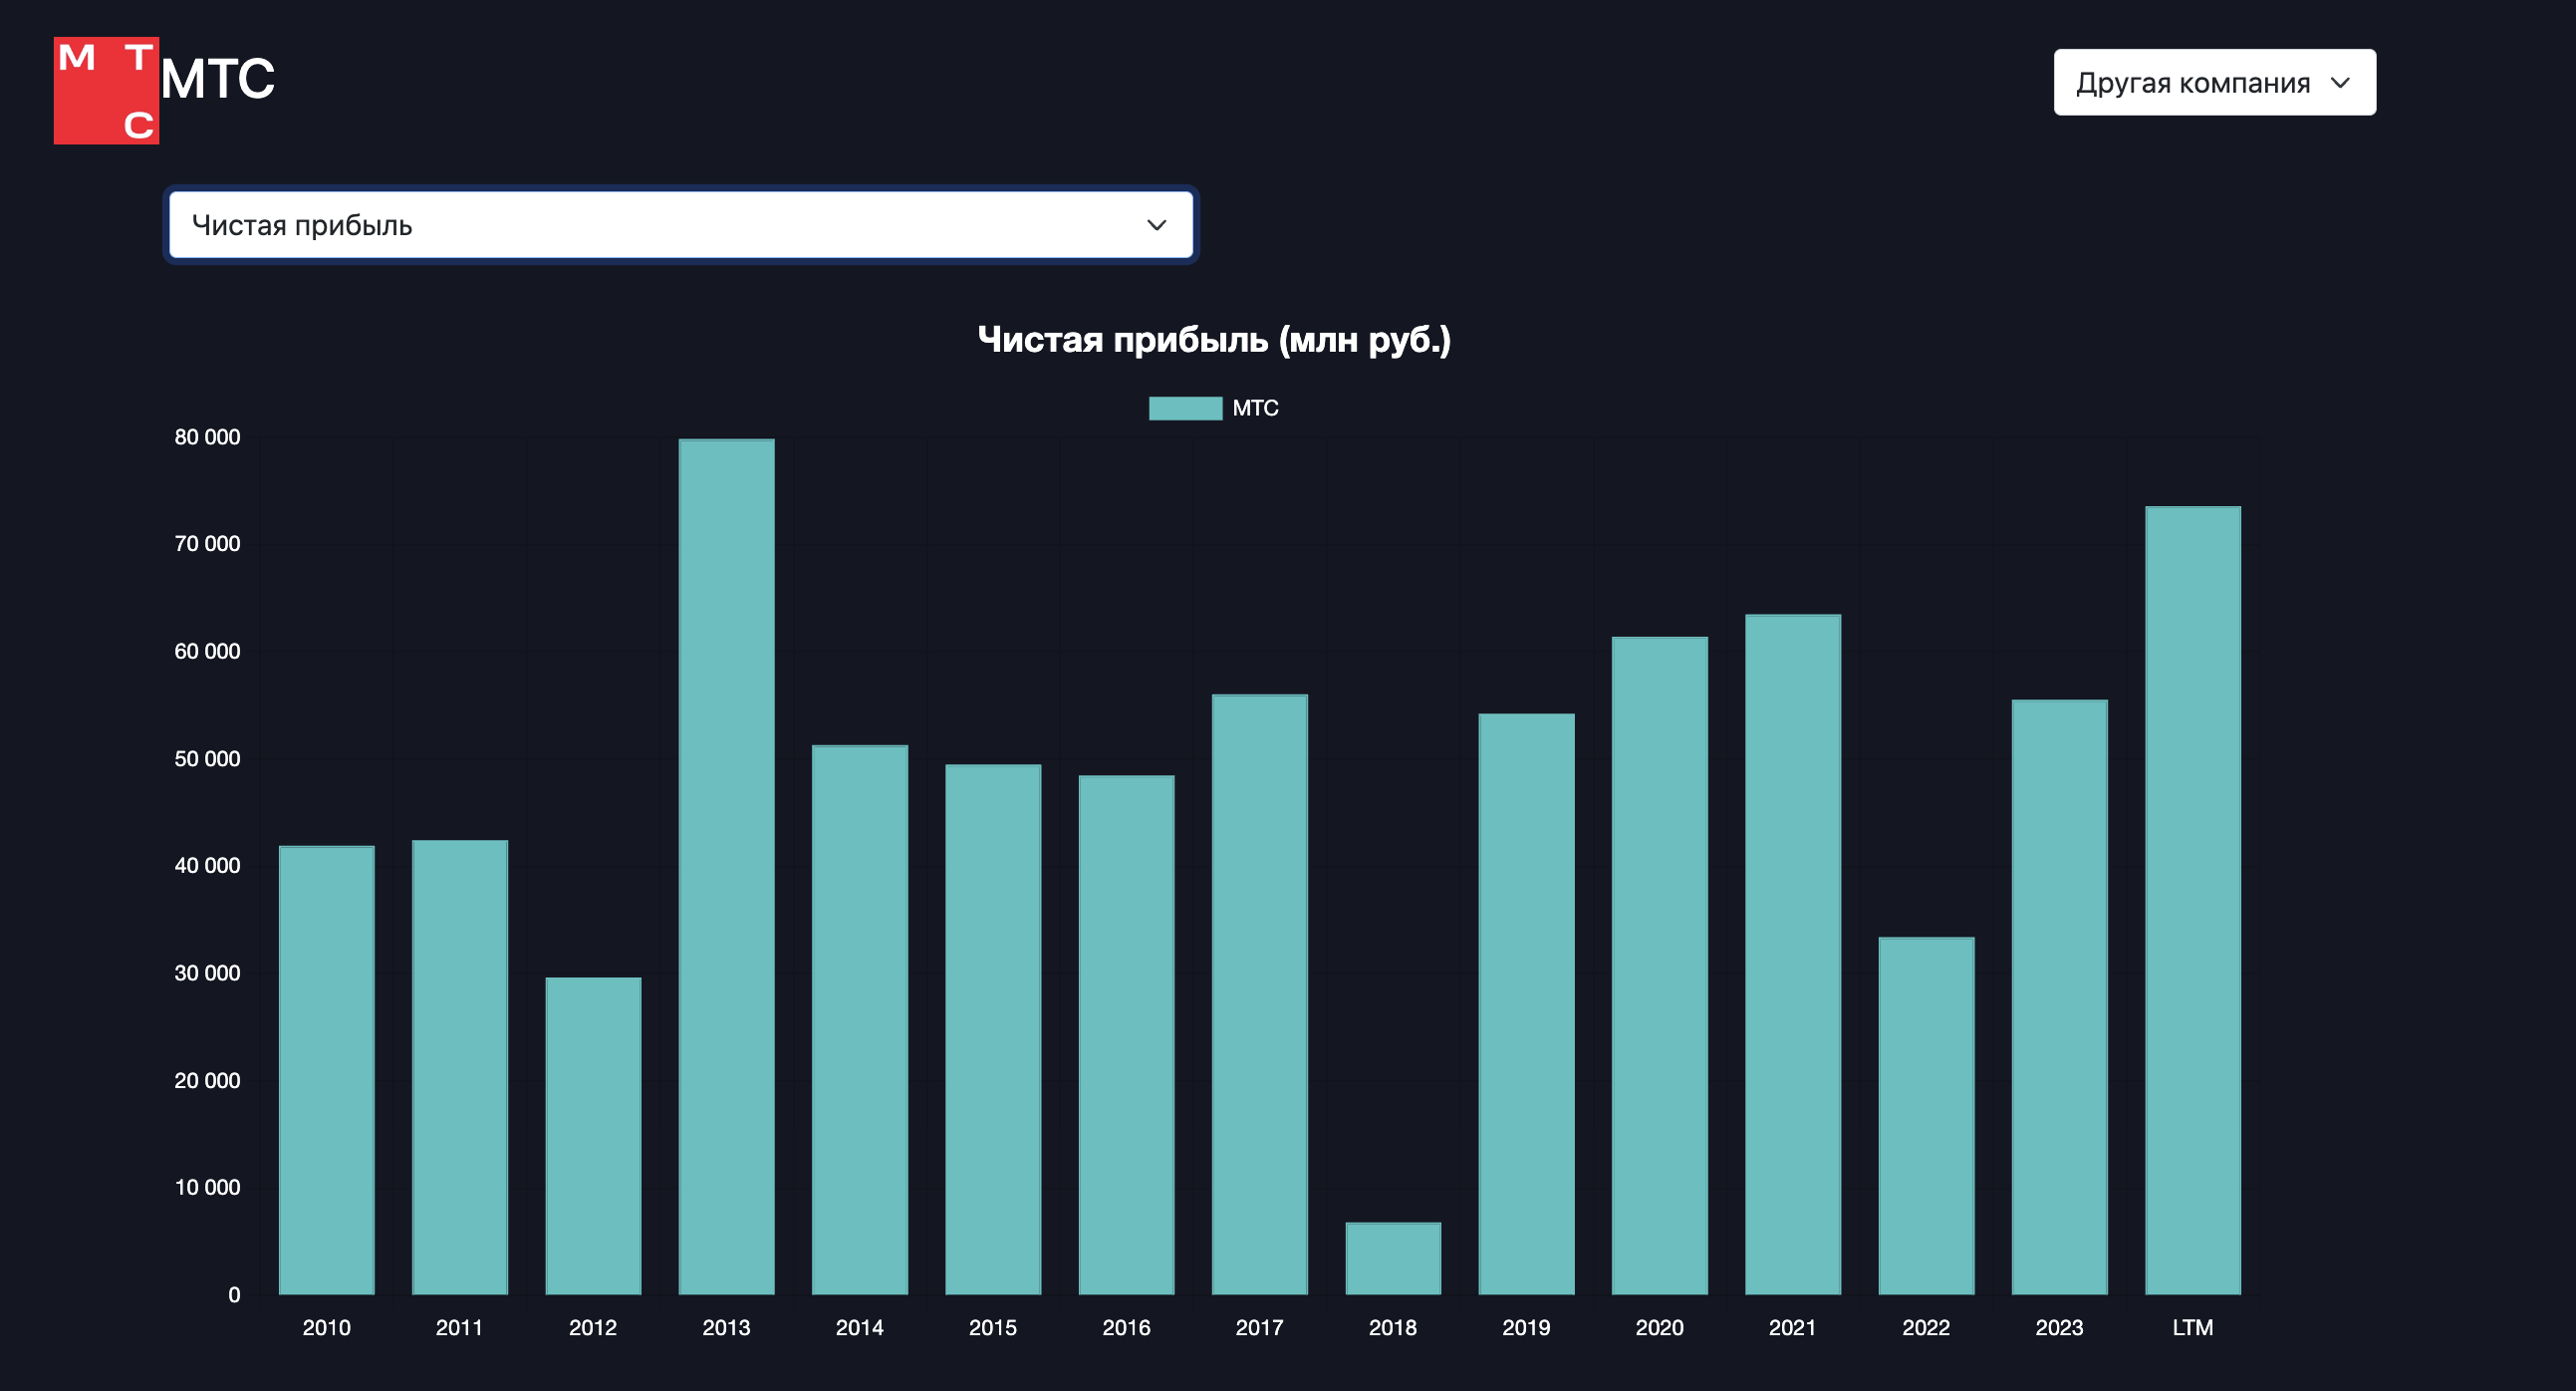Click the '10 000' y-axis label
Screen dimensions: 2576x1391
click(207, 1187)
